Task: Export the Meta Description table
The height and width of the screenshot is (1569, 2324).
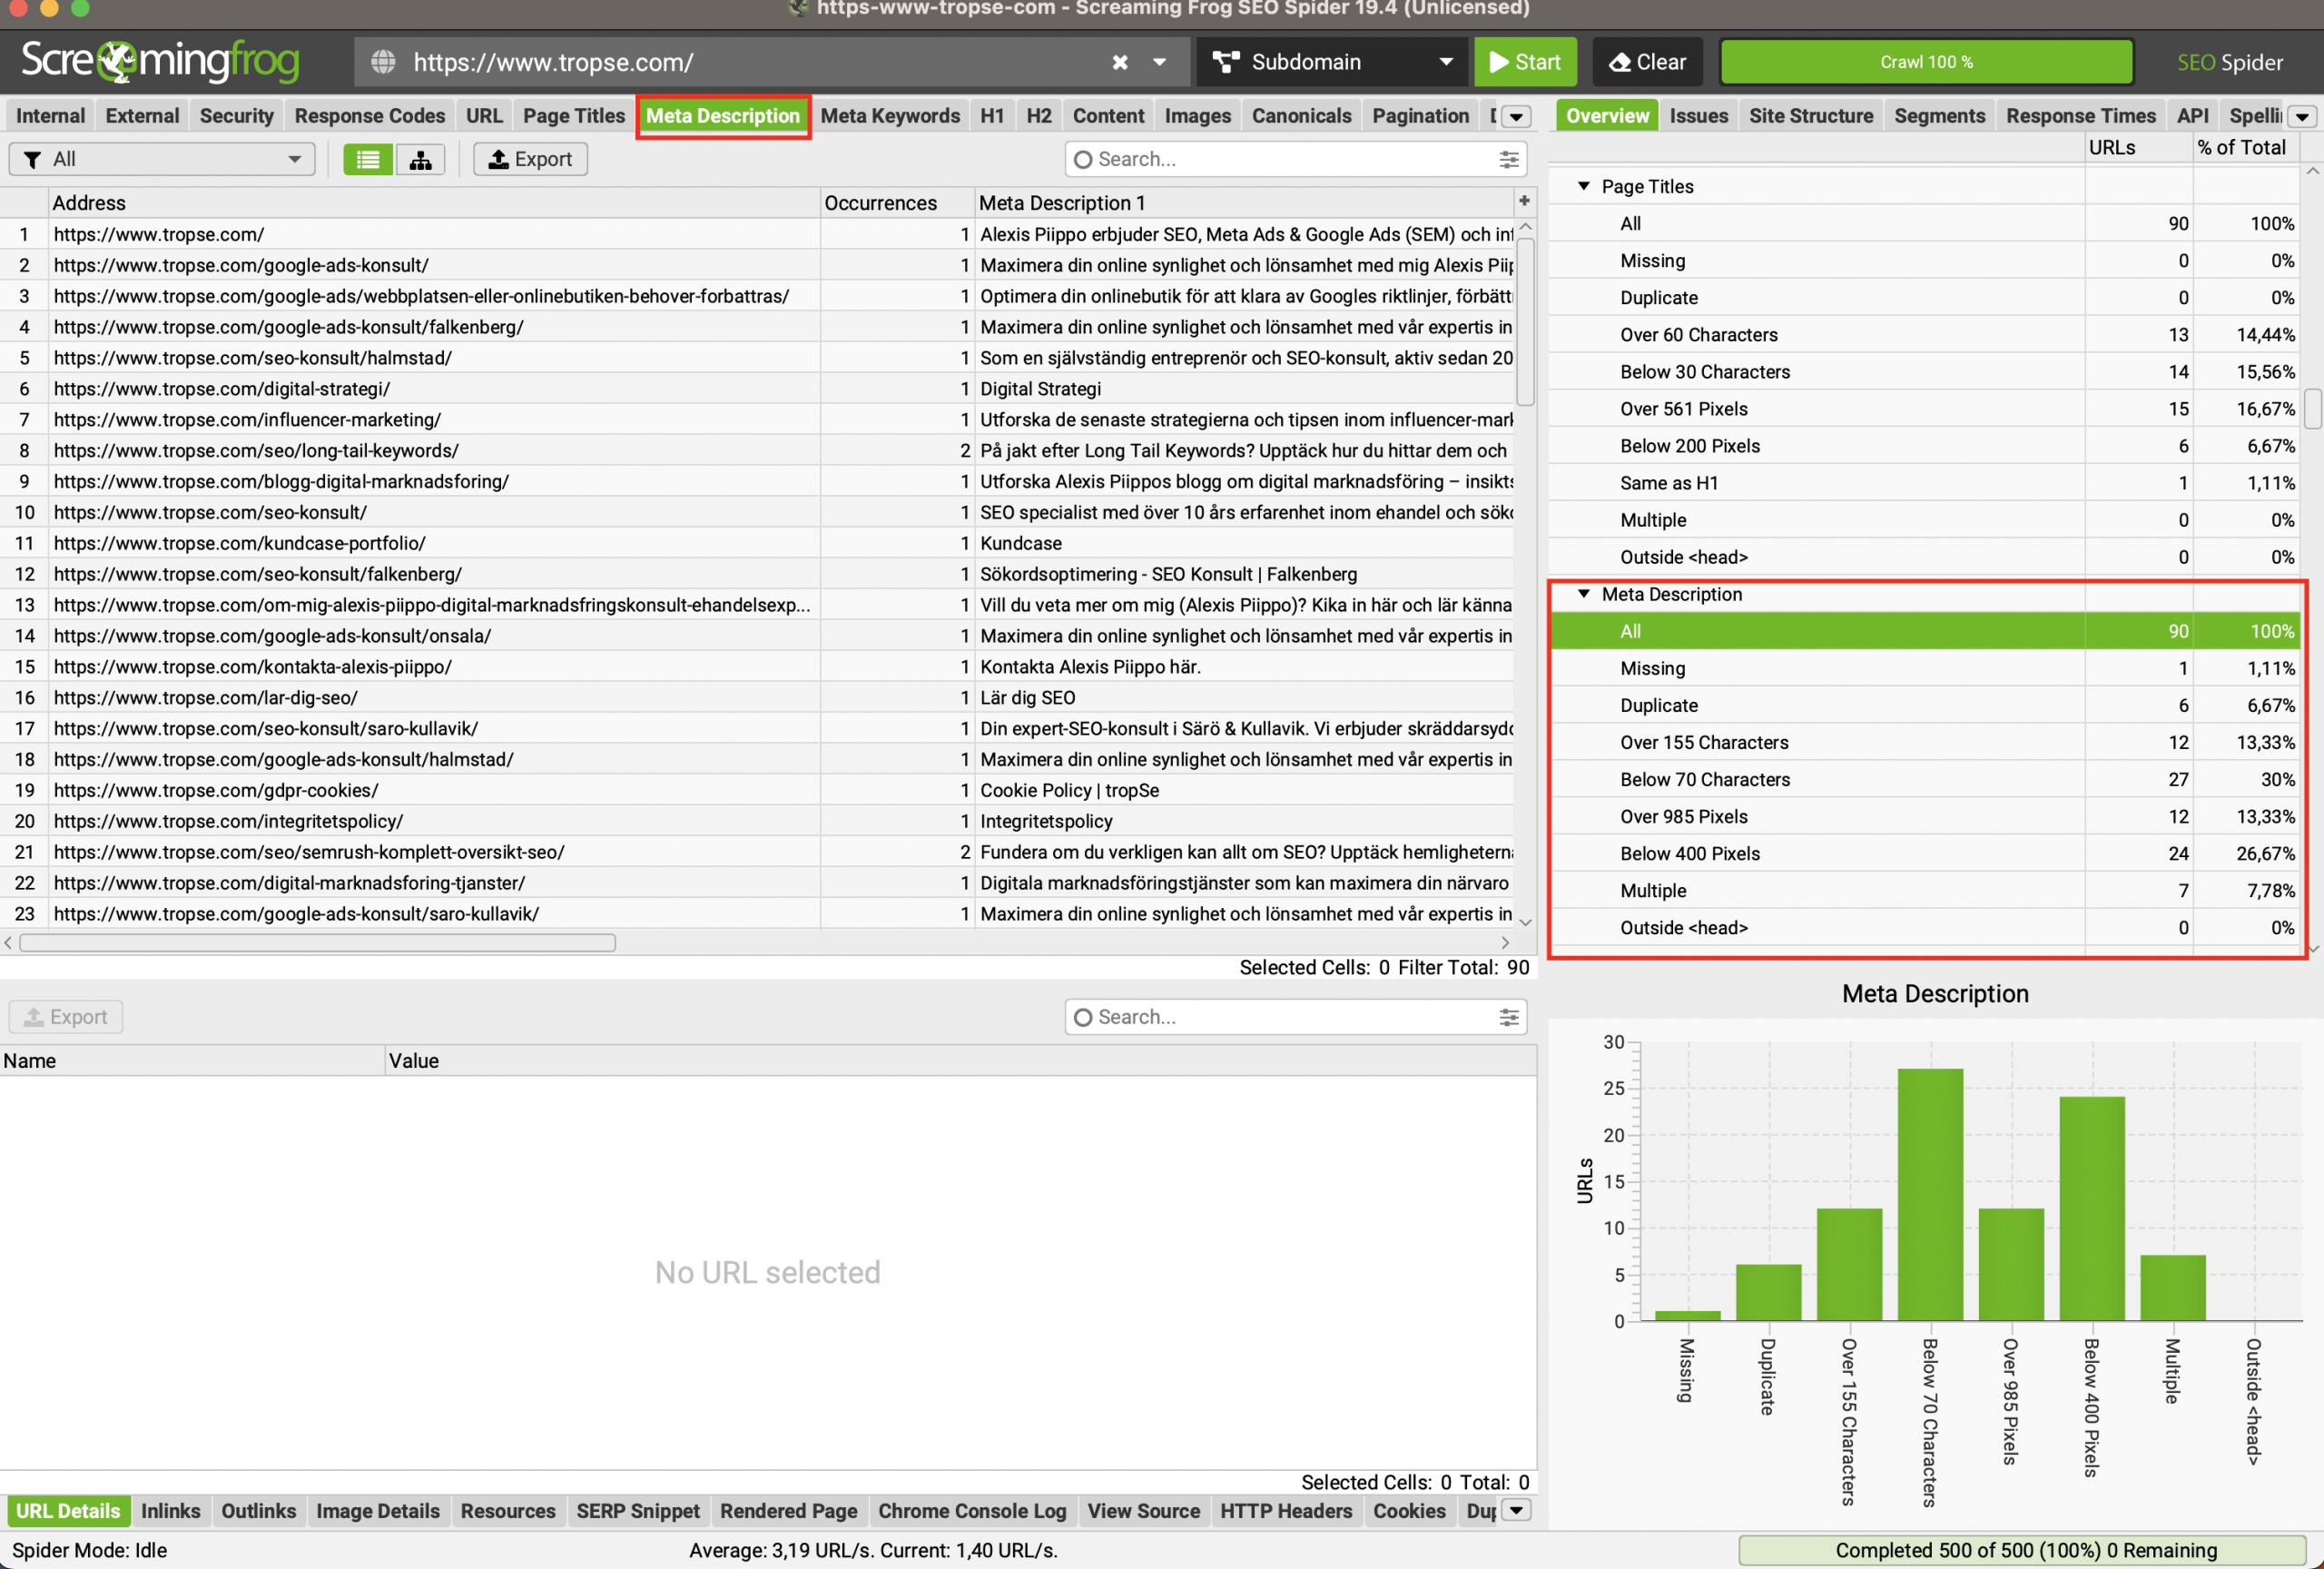Action: [530, 159]
